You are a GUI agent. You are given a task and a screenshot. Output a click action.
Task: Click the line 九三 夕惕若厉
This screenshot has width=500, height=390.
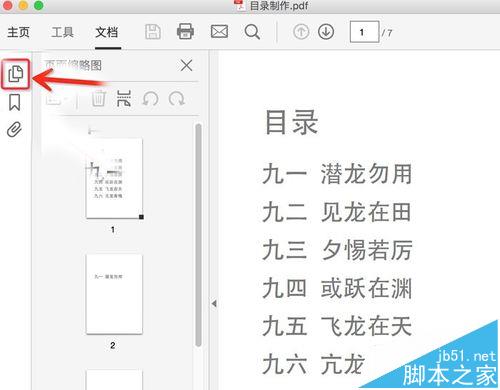coord(338,250)
